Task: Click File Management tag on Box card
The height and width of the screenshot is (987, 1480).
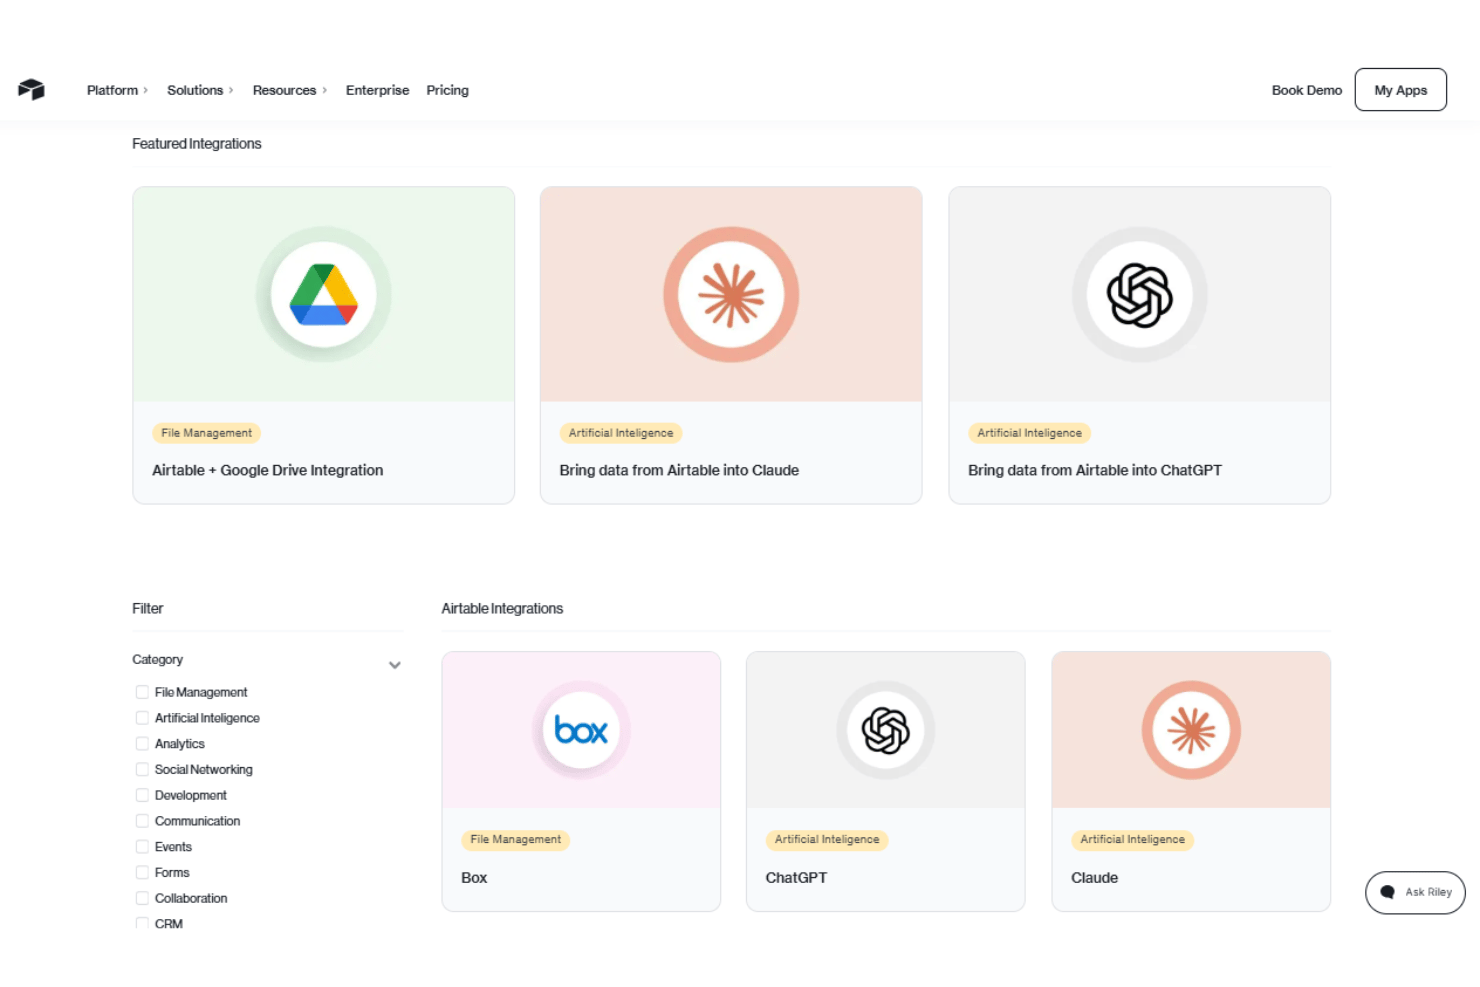Action: (515, 840)
